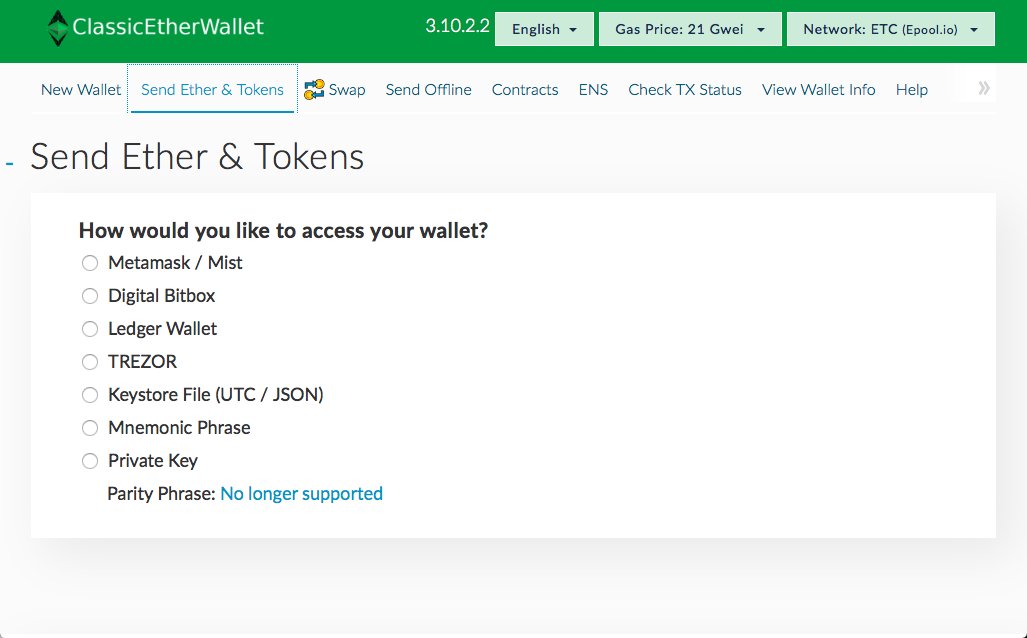Open the Help tab
Screen dimensions: 1027x638
tap(912, 89)
